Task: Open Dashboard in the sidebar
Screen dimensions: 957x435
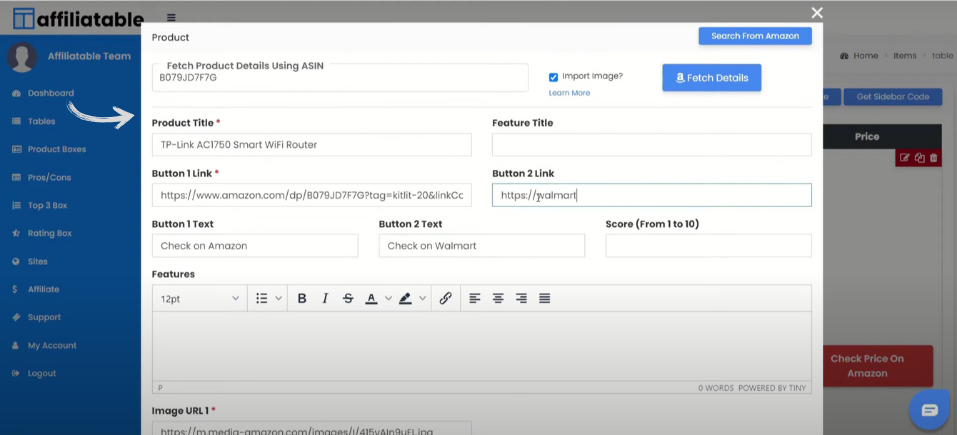Action: click(x=51, y=93)
